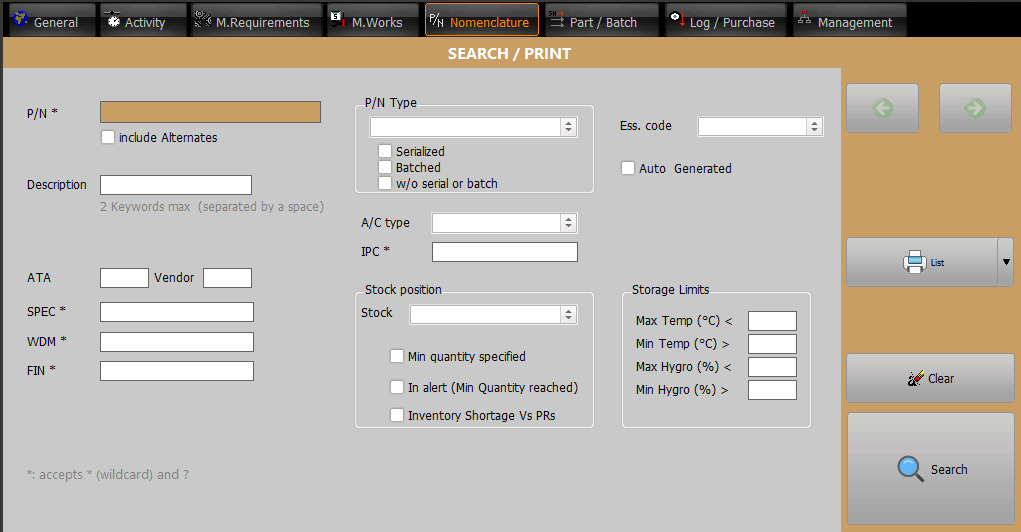This screenshot has width=1021, height=532.
Task: Select the Nomenclature tab
Action: [x=482, y=20]
